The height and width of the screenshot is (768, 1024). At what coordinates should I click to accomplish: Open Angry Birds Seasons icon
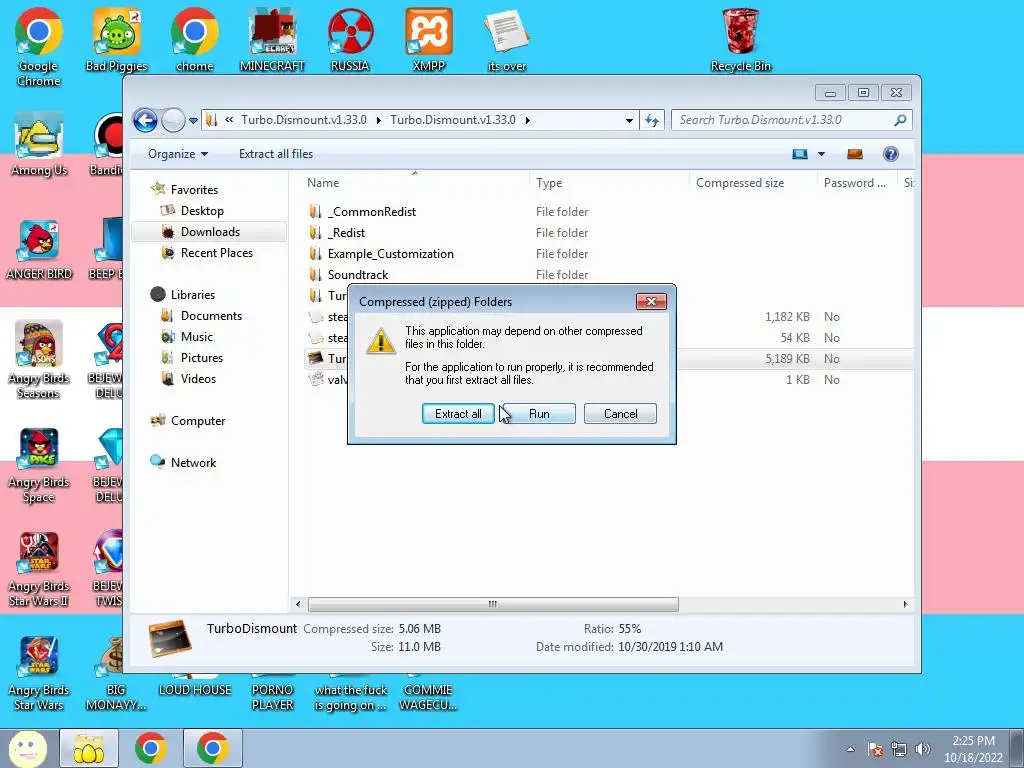(39, 359)
